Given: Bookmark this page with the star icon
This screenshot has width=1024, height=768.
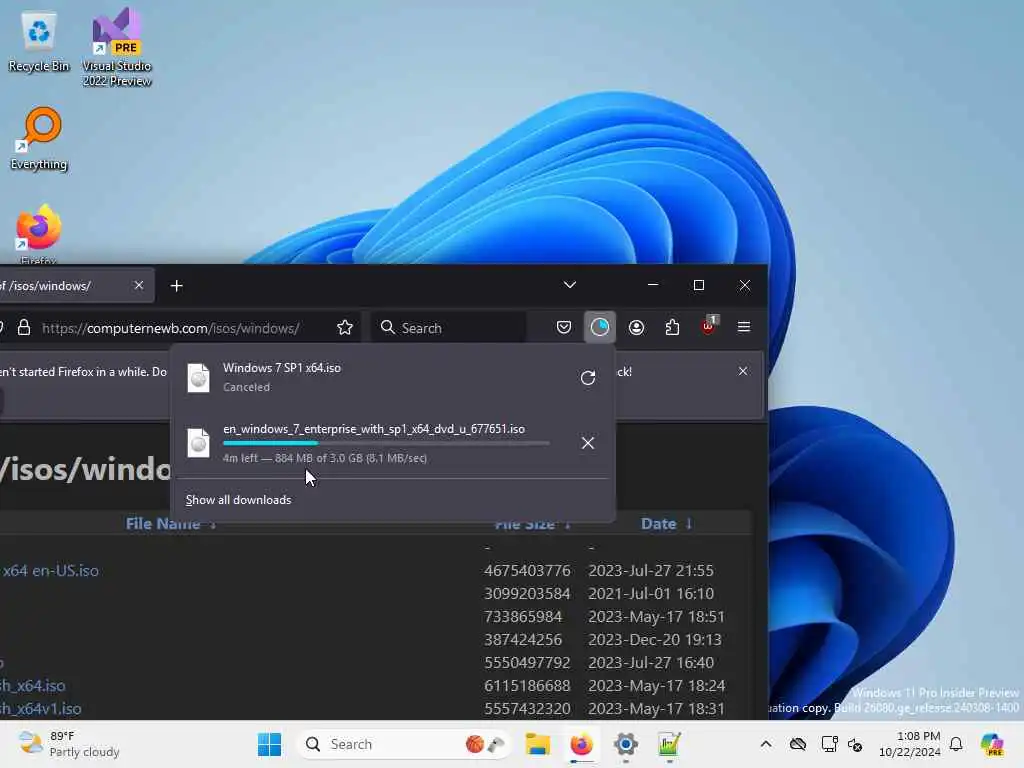Looking at the screenshot, I should [345, 327].
